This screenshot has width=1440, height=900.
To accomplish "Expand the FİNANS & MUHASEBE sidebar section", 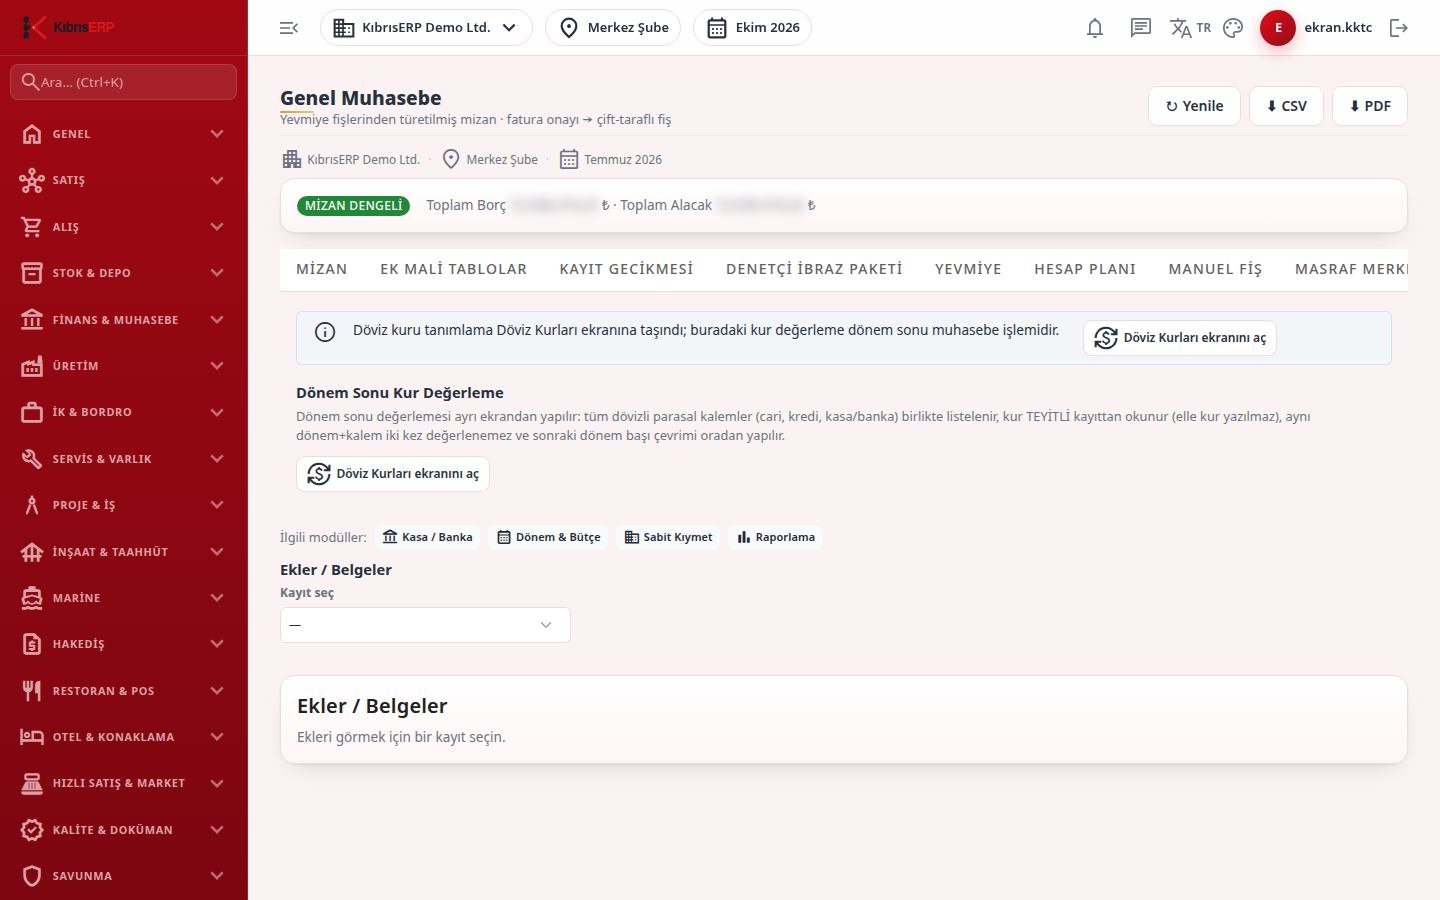I will 124,320.
